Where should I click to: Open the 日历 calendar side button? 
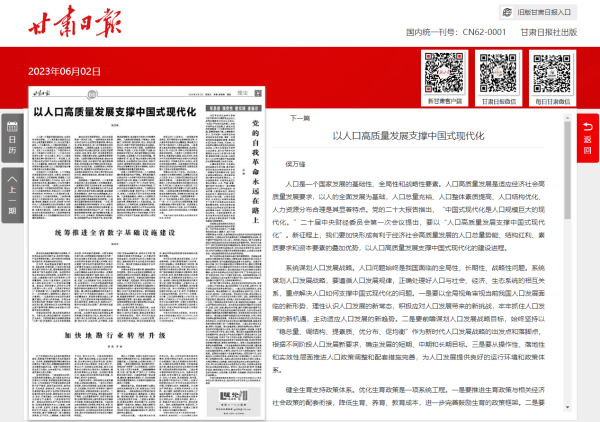(12, 138)
